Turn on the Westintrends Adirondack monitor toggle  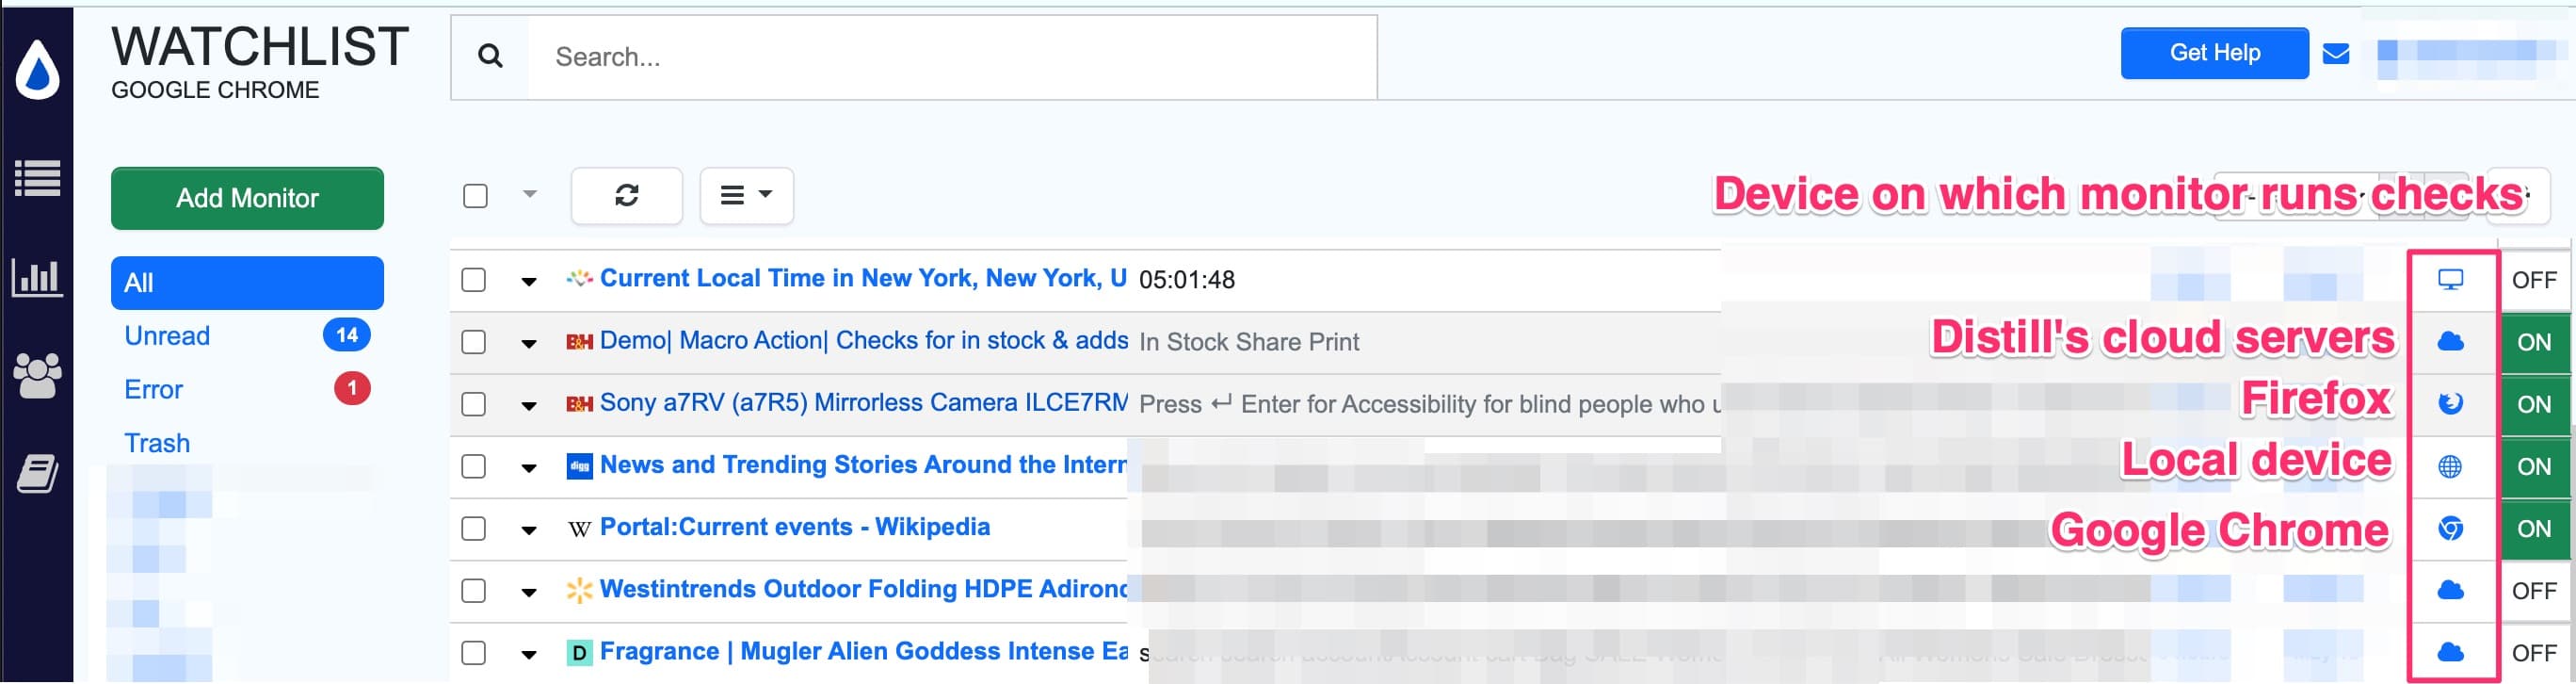pos(2533,591)
